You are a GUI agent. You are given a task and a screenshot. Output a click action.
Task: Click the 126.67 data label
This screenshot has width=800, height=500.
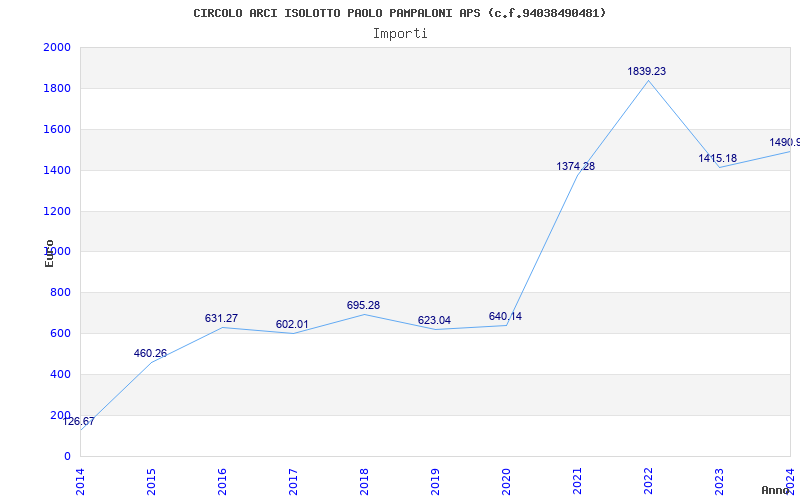79,421
